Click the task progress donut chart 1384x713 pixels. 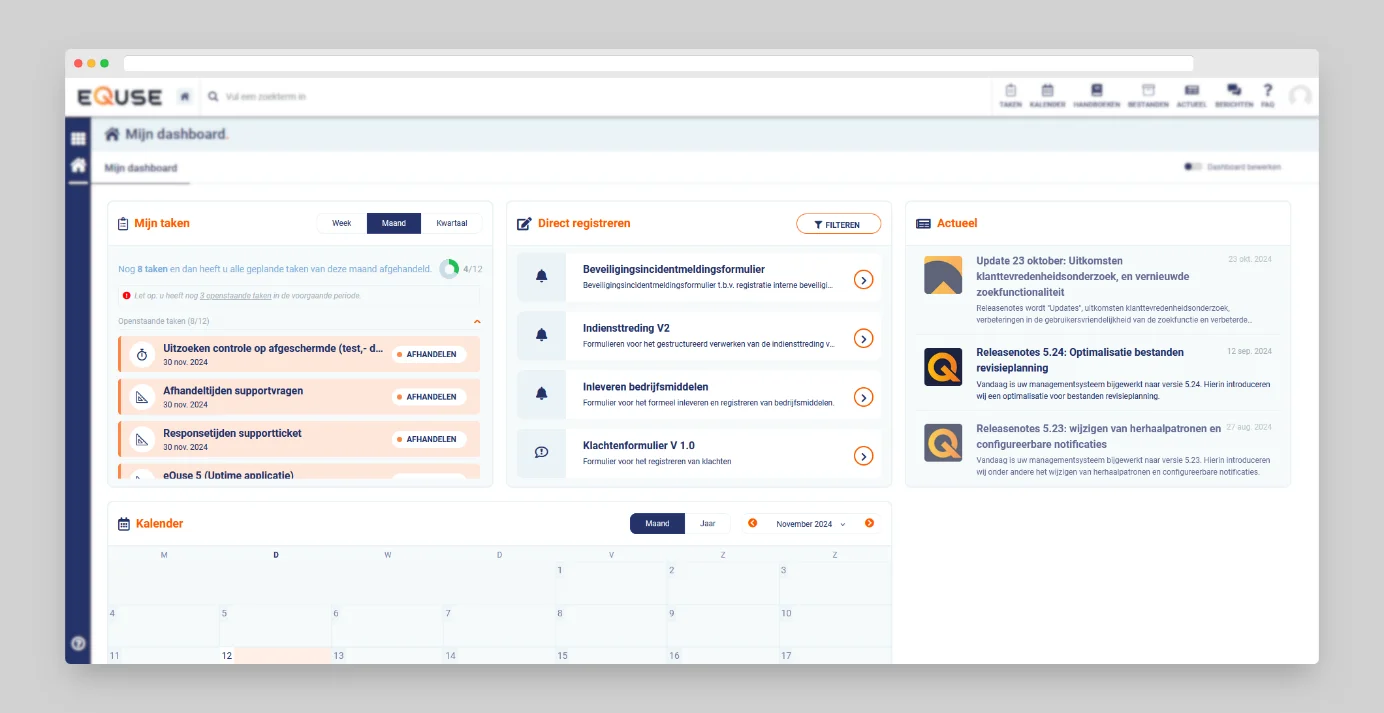(x=449, y=269)
